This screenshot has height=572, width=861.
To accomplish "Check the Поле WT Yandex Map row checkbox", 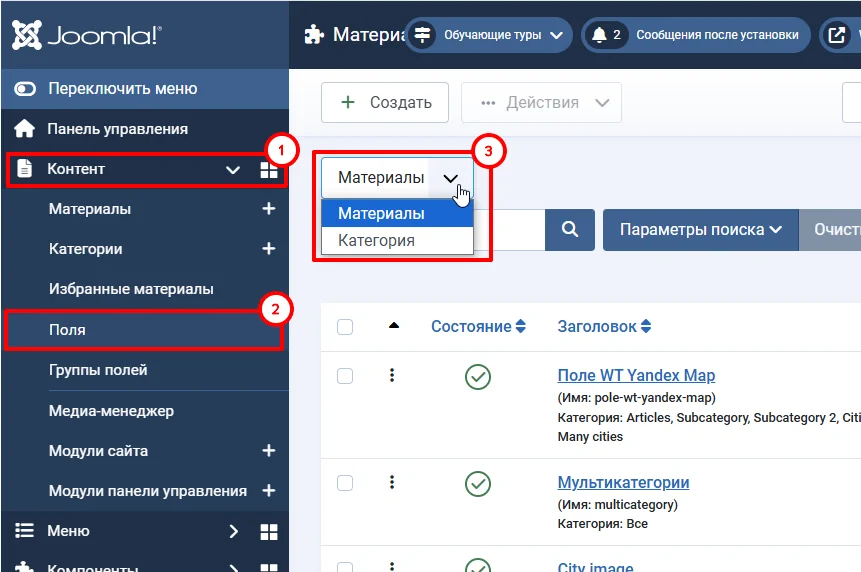I will point(345,376).
